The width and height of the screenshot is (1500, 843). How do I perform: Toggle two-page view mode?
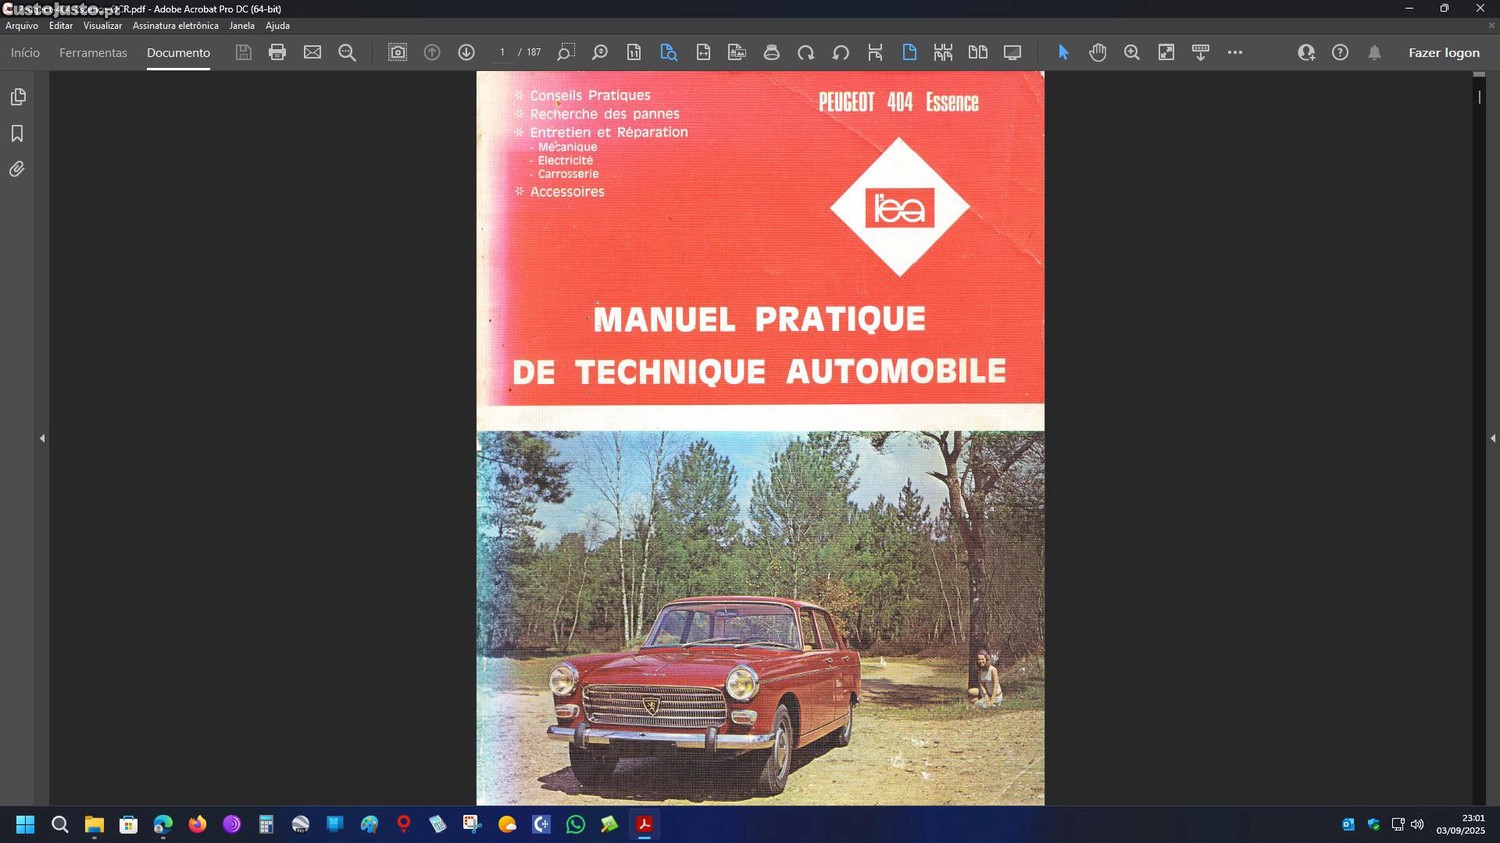pyautogui.click(x=977, y=52)
